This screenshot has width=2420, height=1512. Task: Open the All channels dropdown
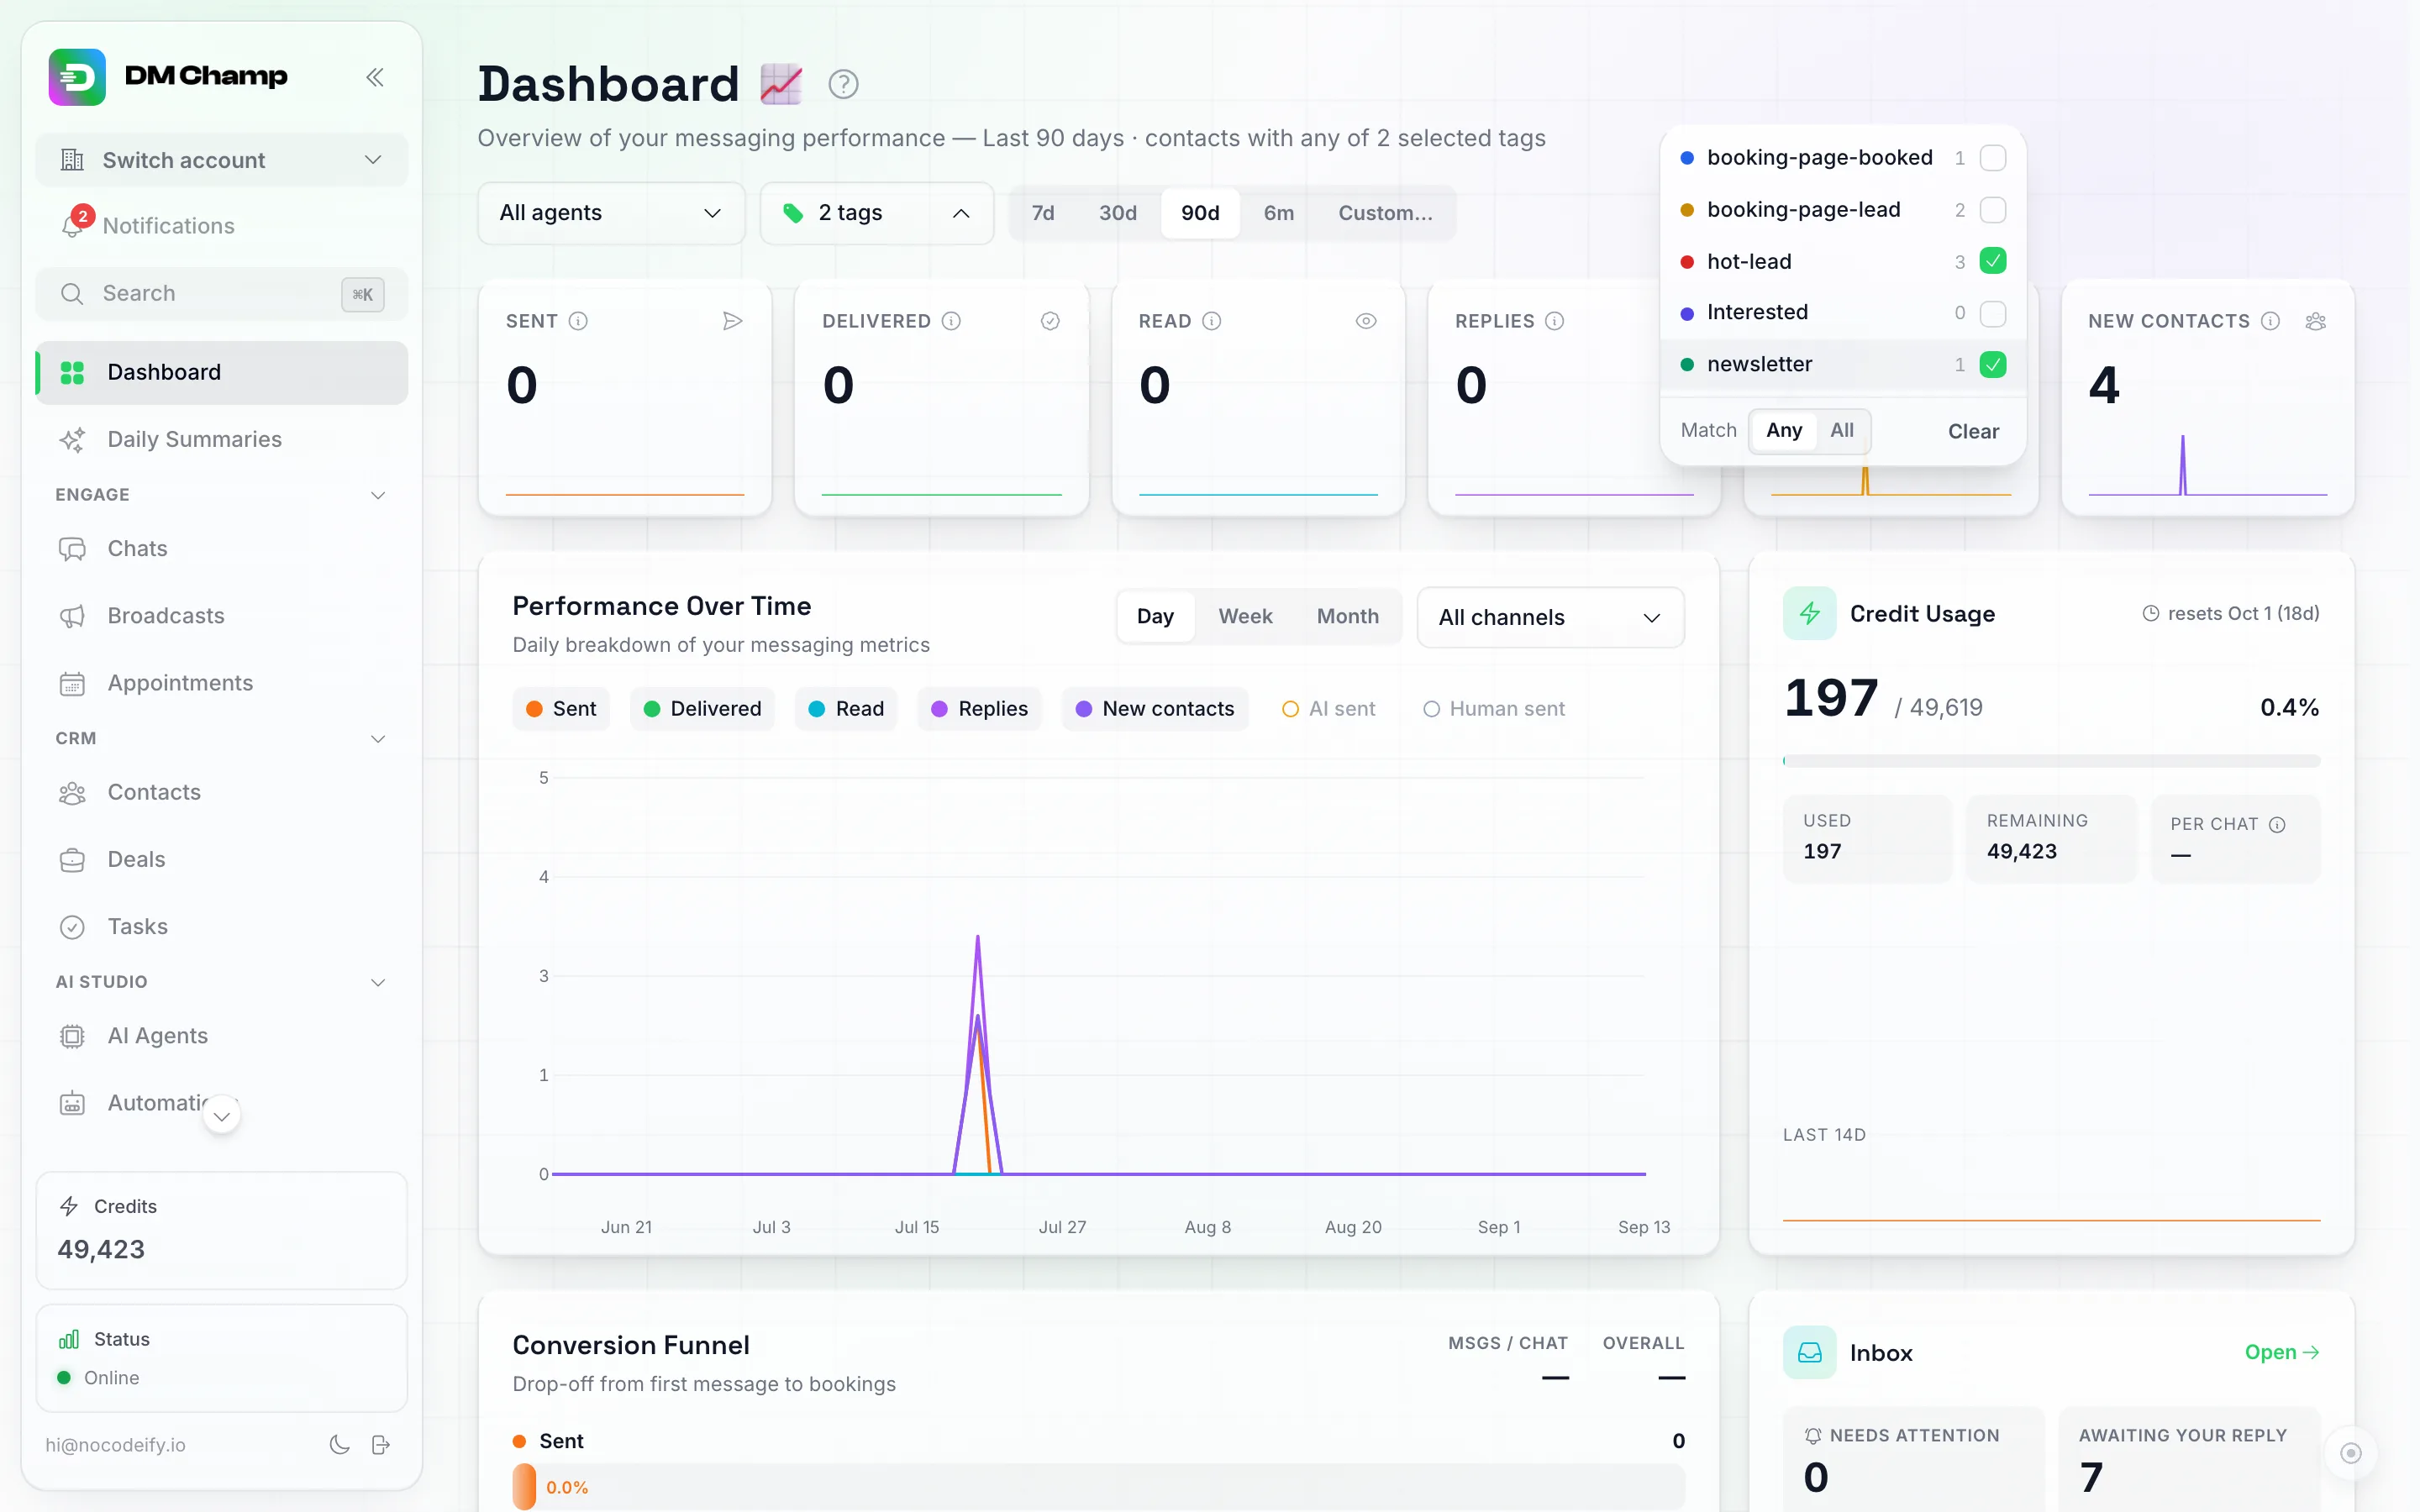click(1550, 617)
